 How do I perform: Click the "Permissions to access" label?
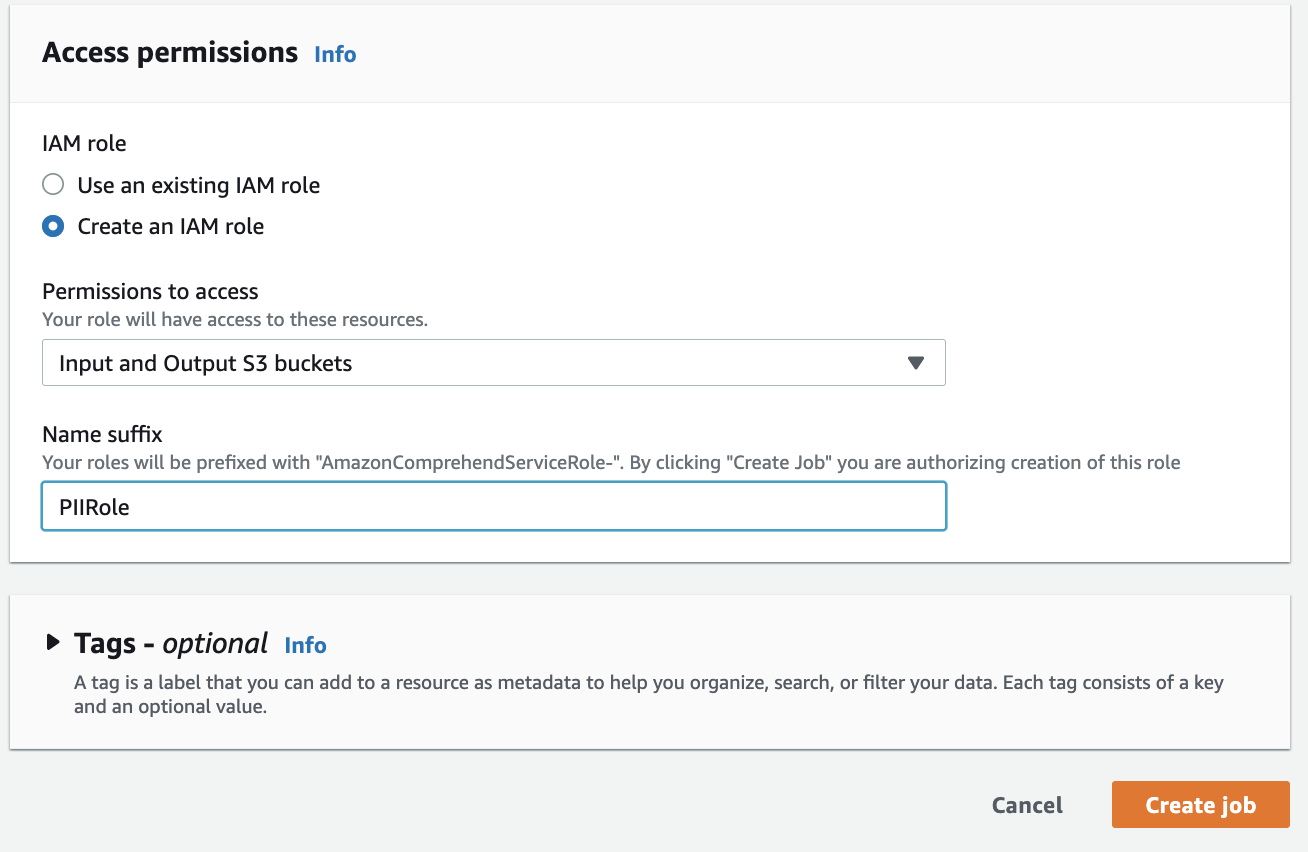click(149, 291)
